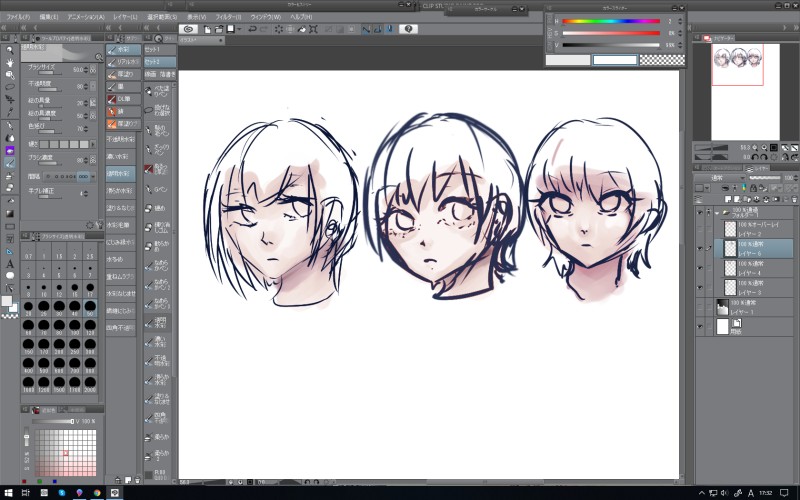Adjust stabilization value stepper
This screenshot has height=500, width=800.
click(x=86, y=194)
